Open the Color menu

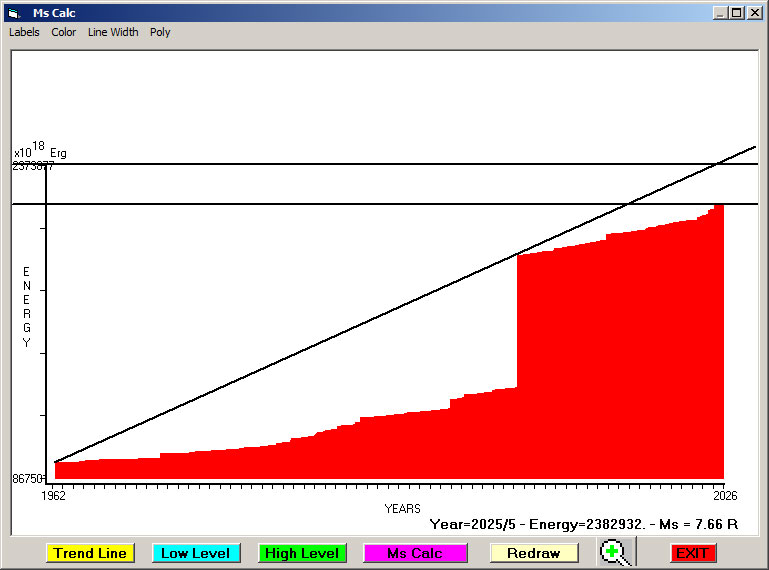click(x=64, y=32)
